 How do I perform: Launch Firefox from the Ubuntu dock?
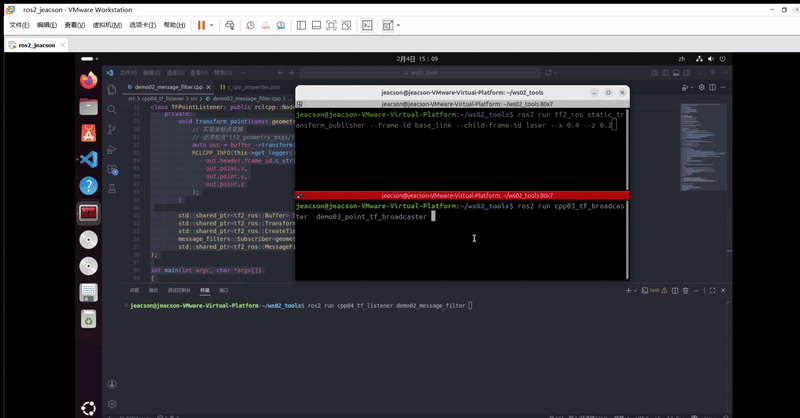[88, 80]
